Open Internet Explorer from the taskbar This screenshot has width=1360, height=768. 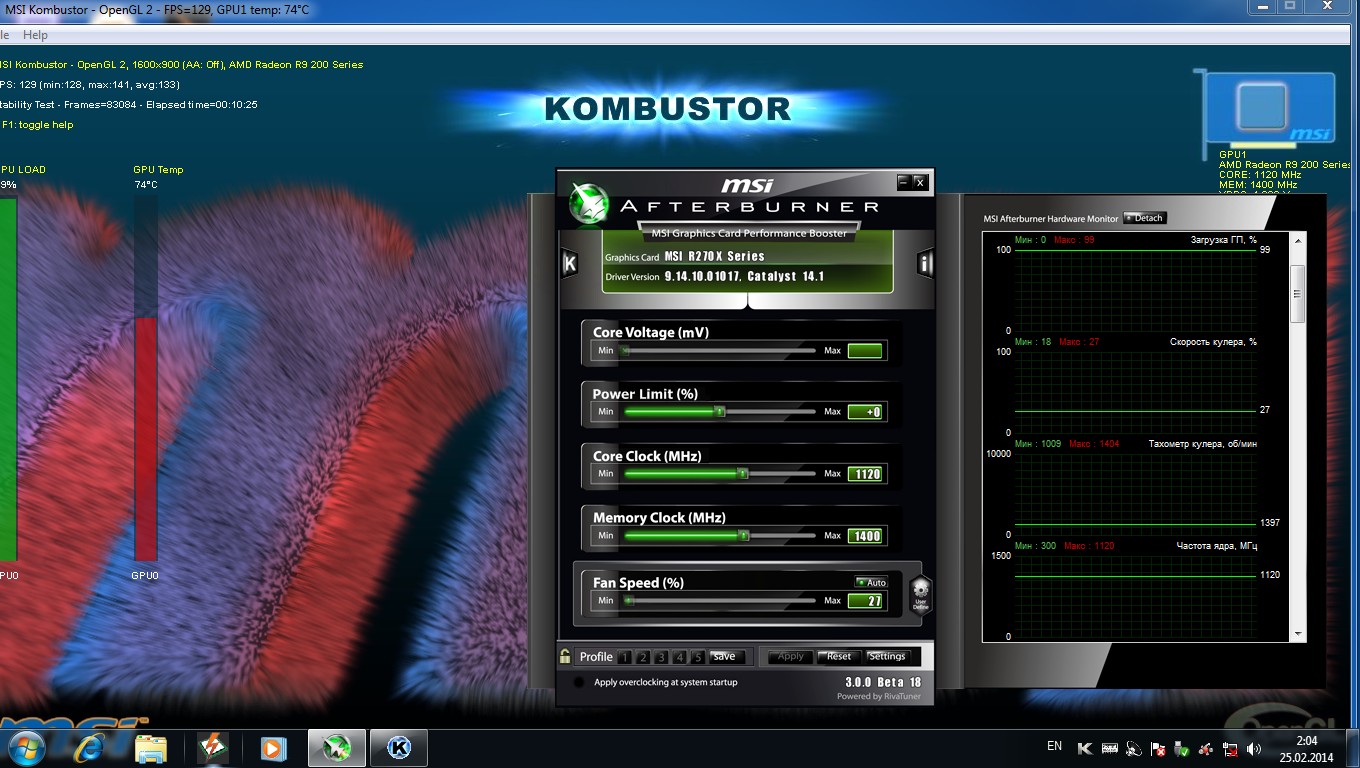(x=90, y=747)
